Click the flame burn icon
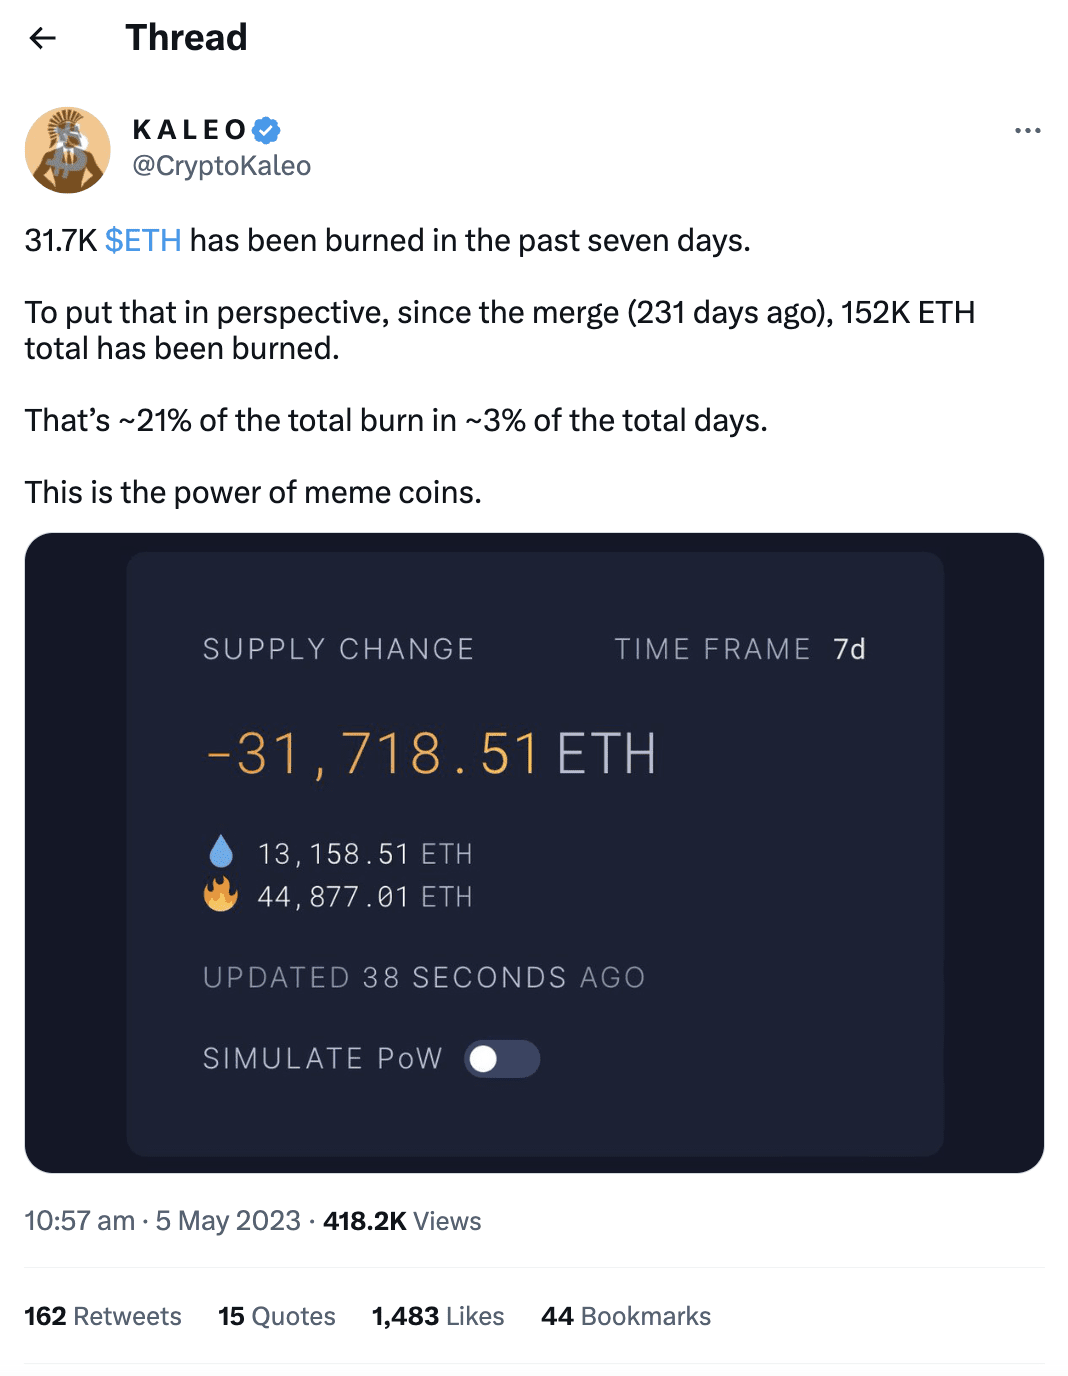Image resolution: width=1068 pixels, height=1376 pixels. pos(222,895)
